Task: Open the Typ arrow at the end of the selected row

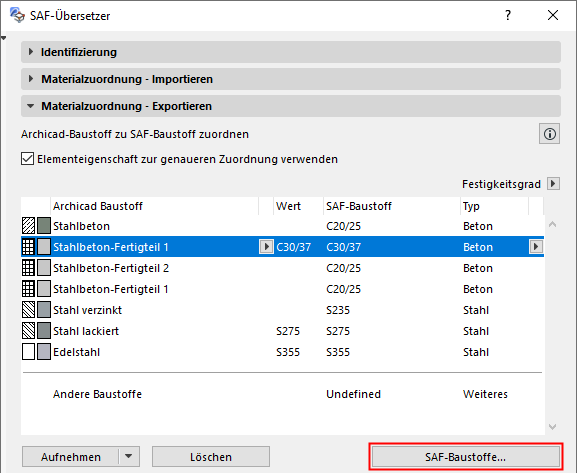Action: [x=536, y=247]
